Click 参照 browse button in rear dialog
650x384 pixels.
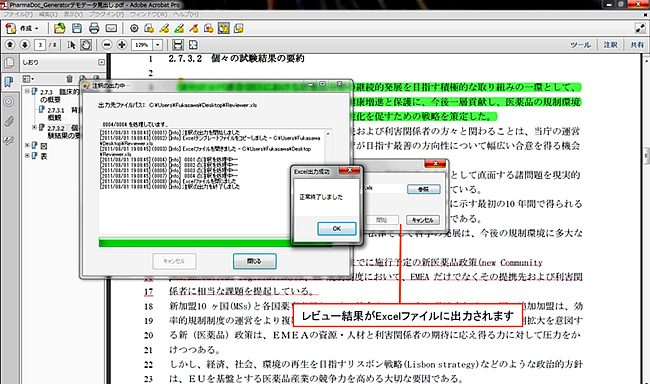(x=423, y=189)
